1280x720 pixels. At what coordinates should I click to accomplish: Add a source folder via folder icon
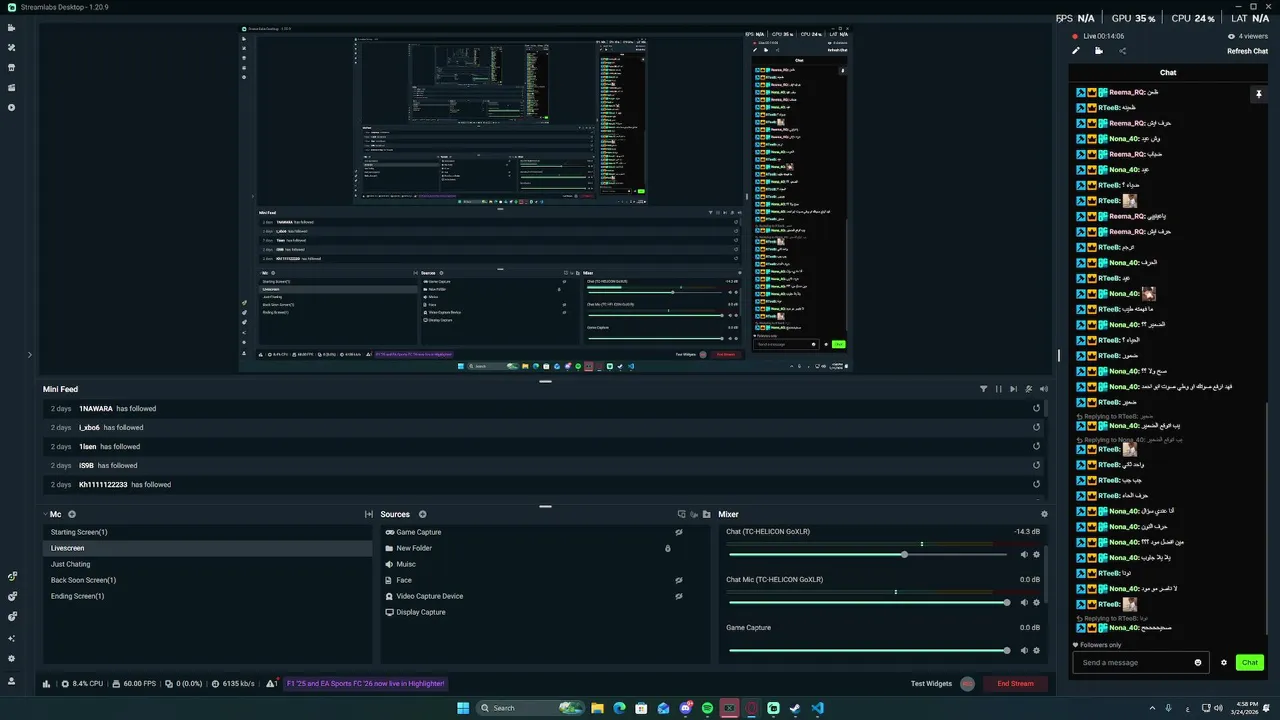(706, 514)
